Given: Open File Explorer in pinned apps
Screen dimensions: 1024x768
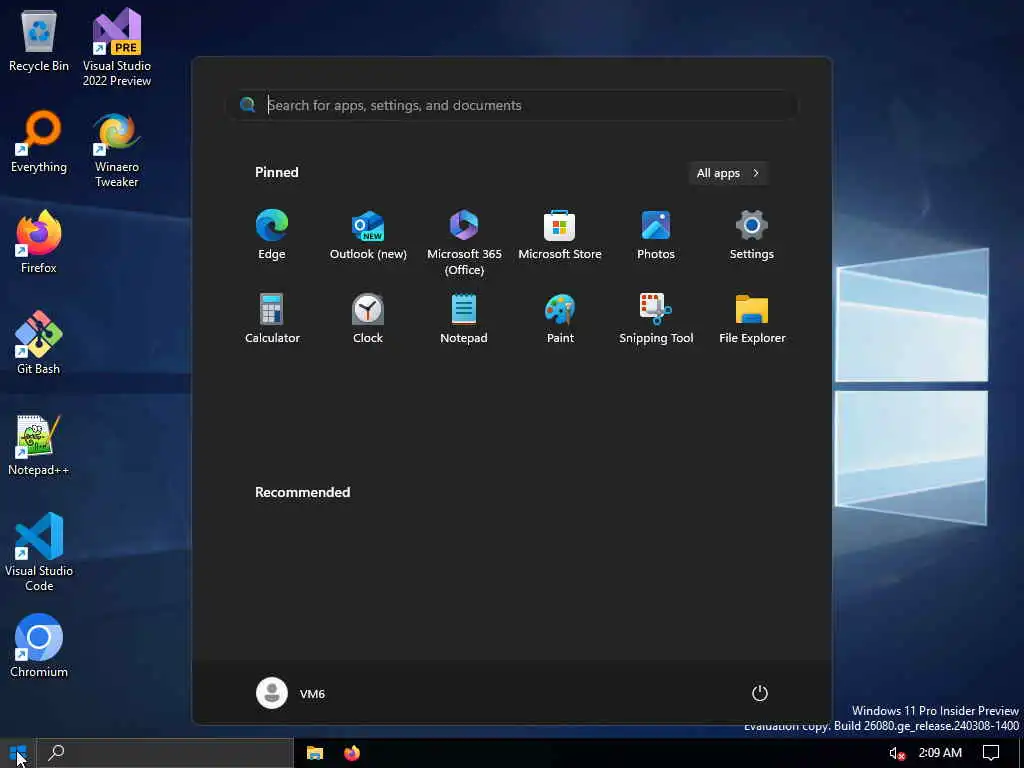Looking at the screenshot, I should click(x=752, y=319).
